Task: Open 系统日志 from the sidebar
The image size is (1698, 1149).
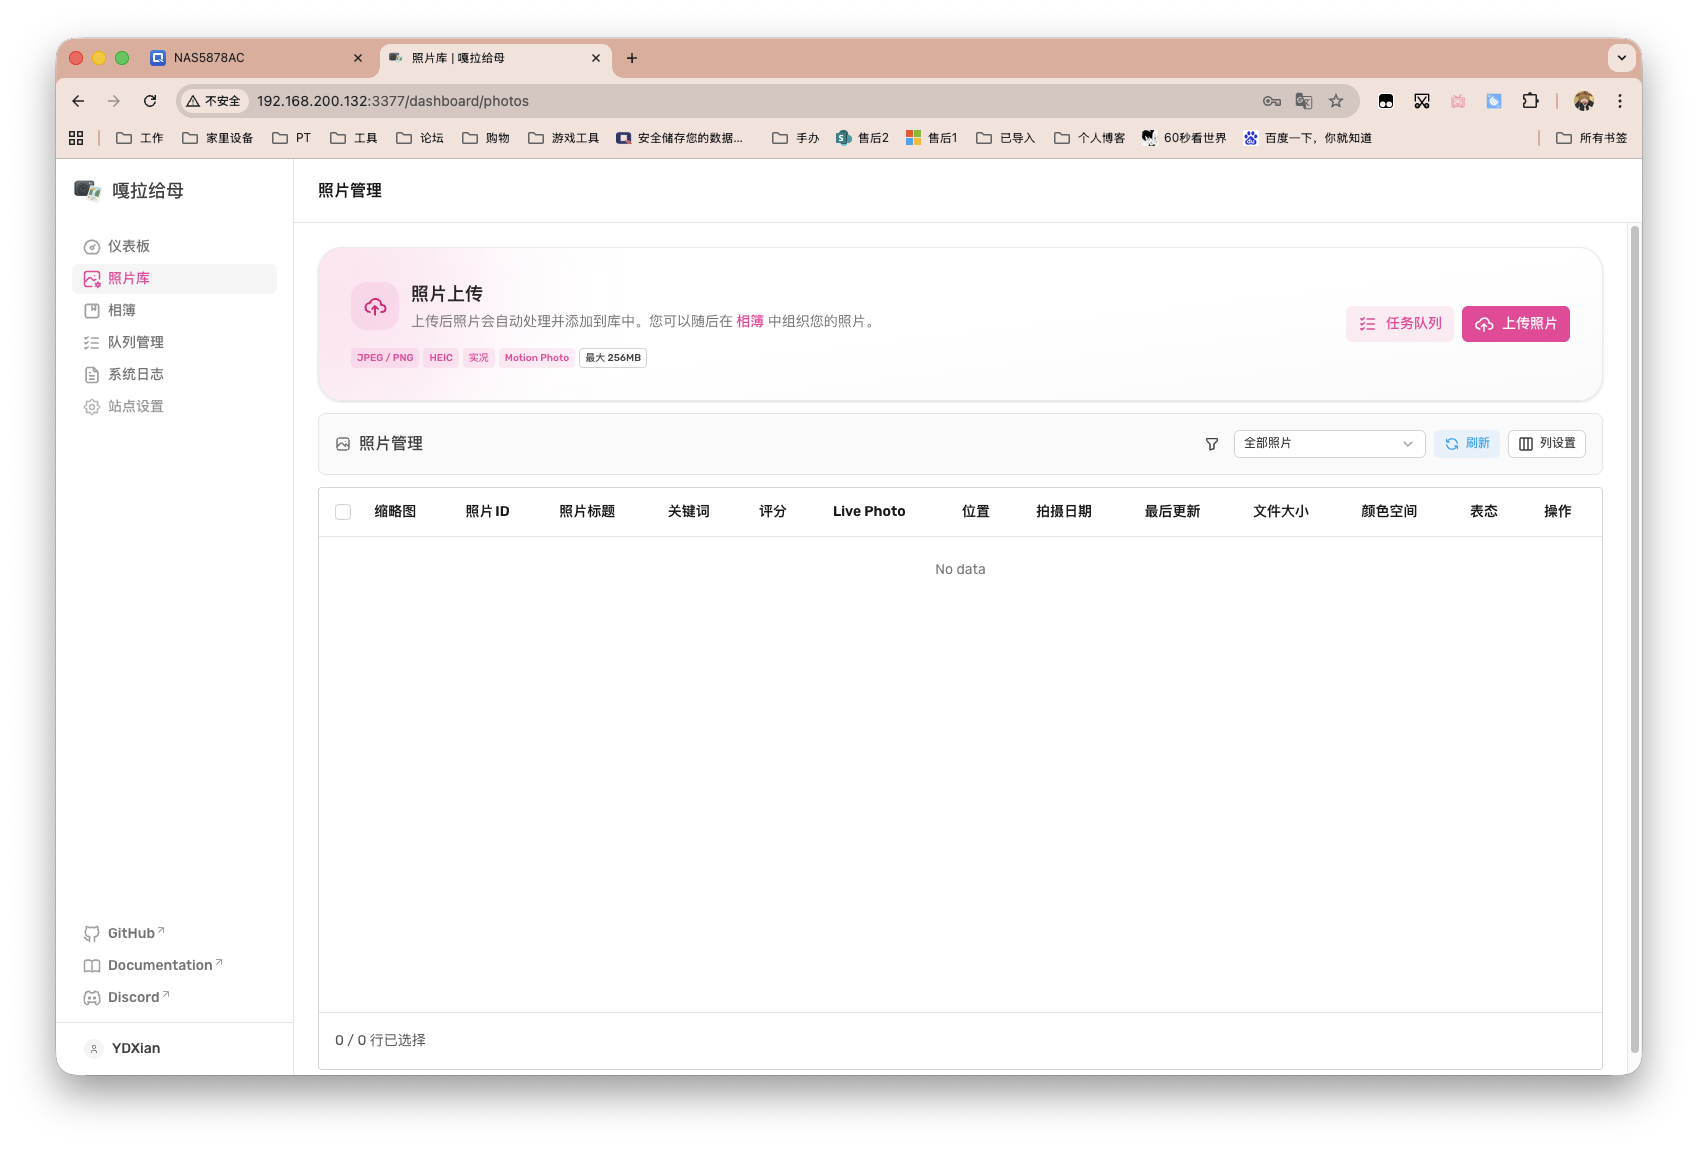Action: pyautogui.click(x=136, y=374)
